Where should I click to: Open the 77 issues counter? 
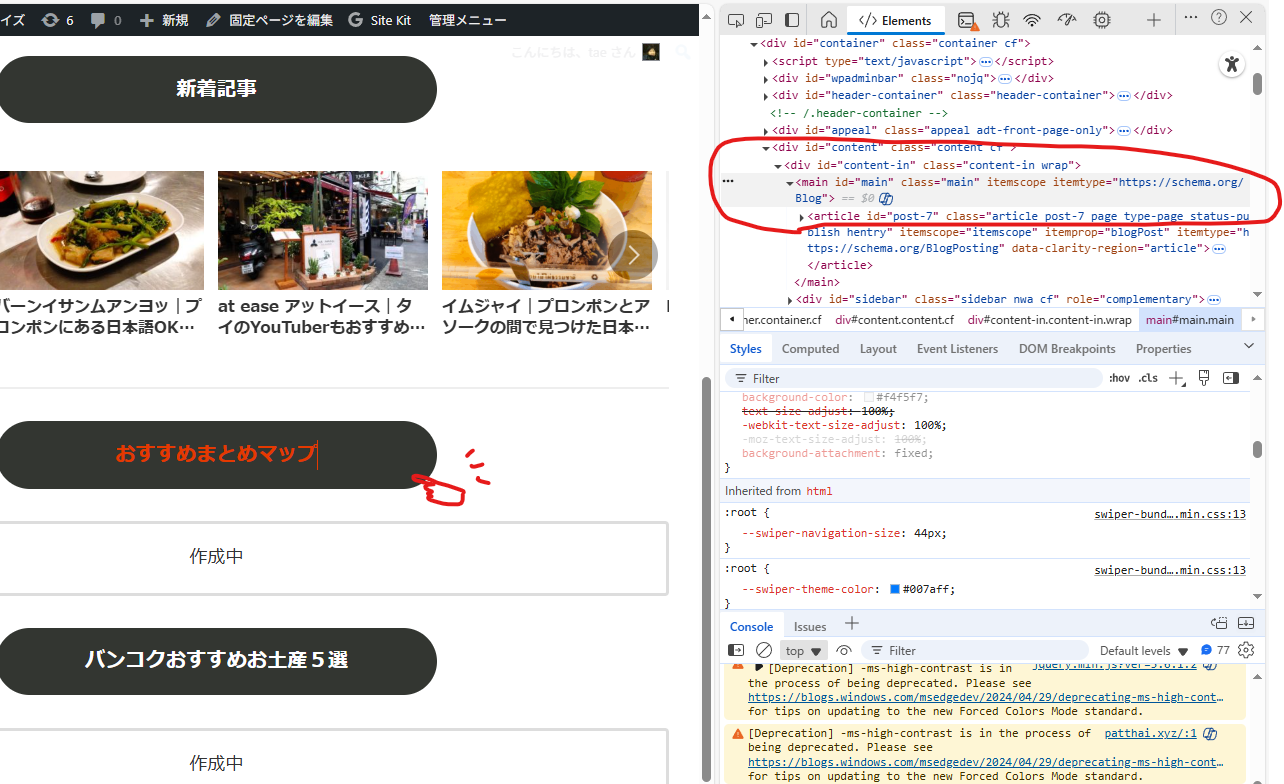click(1215, 650)
